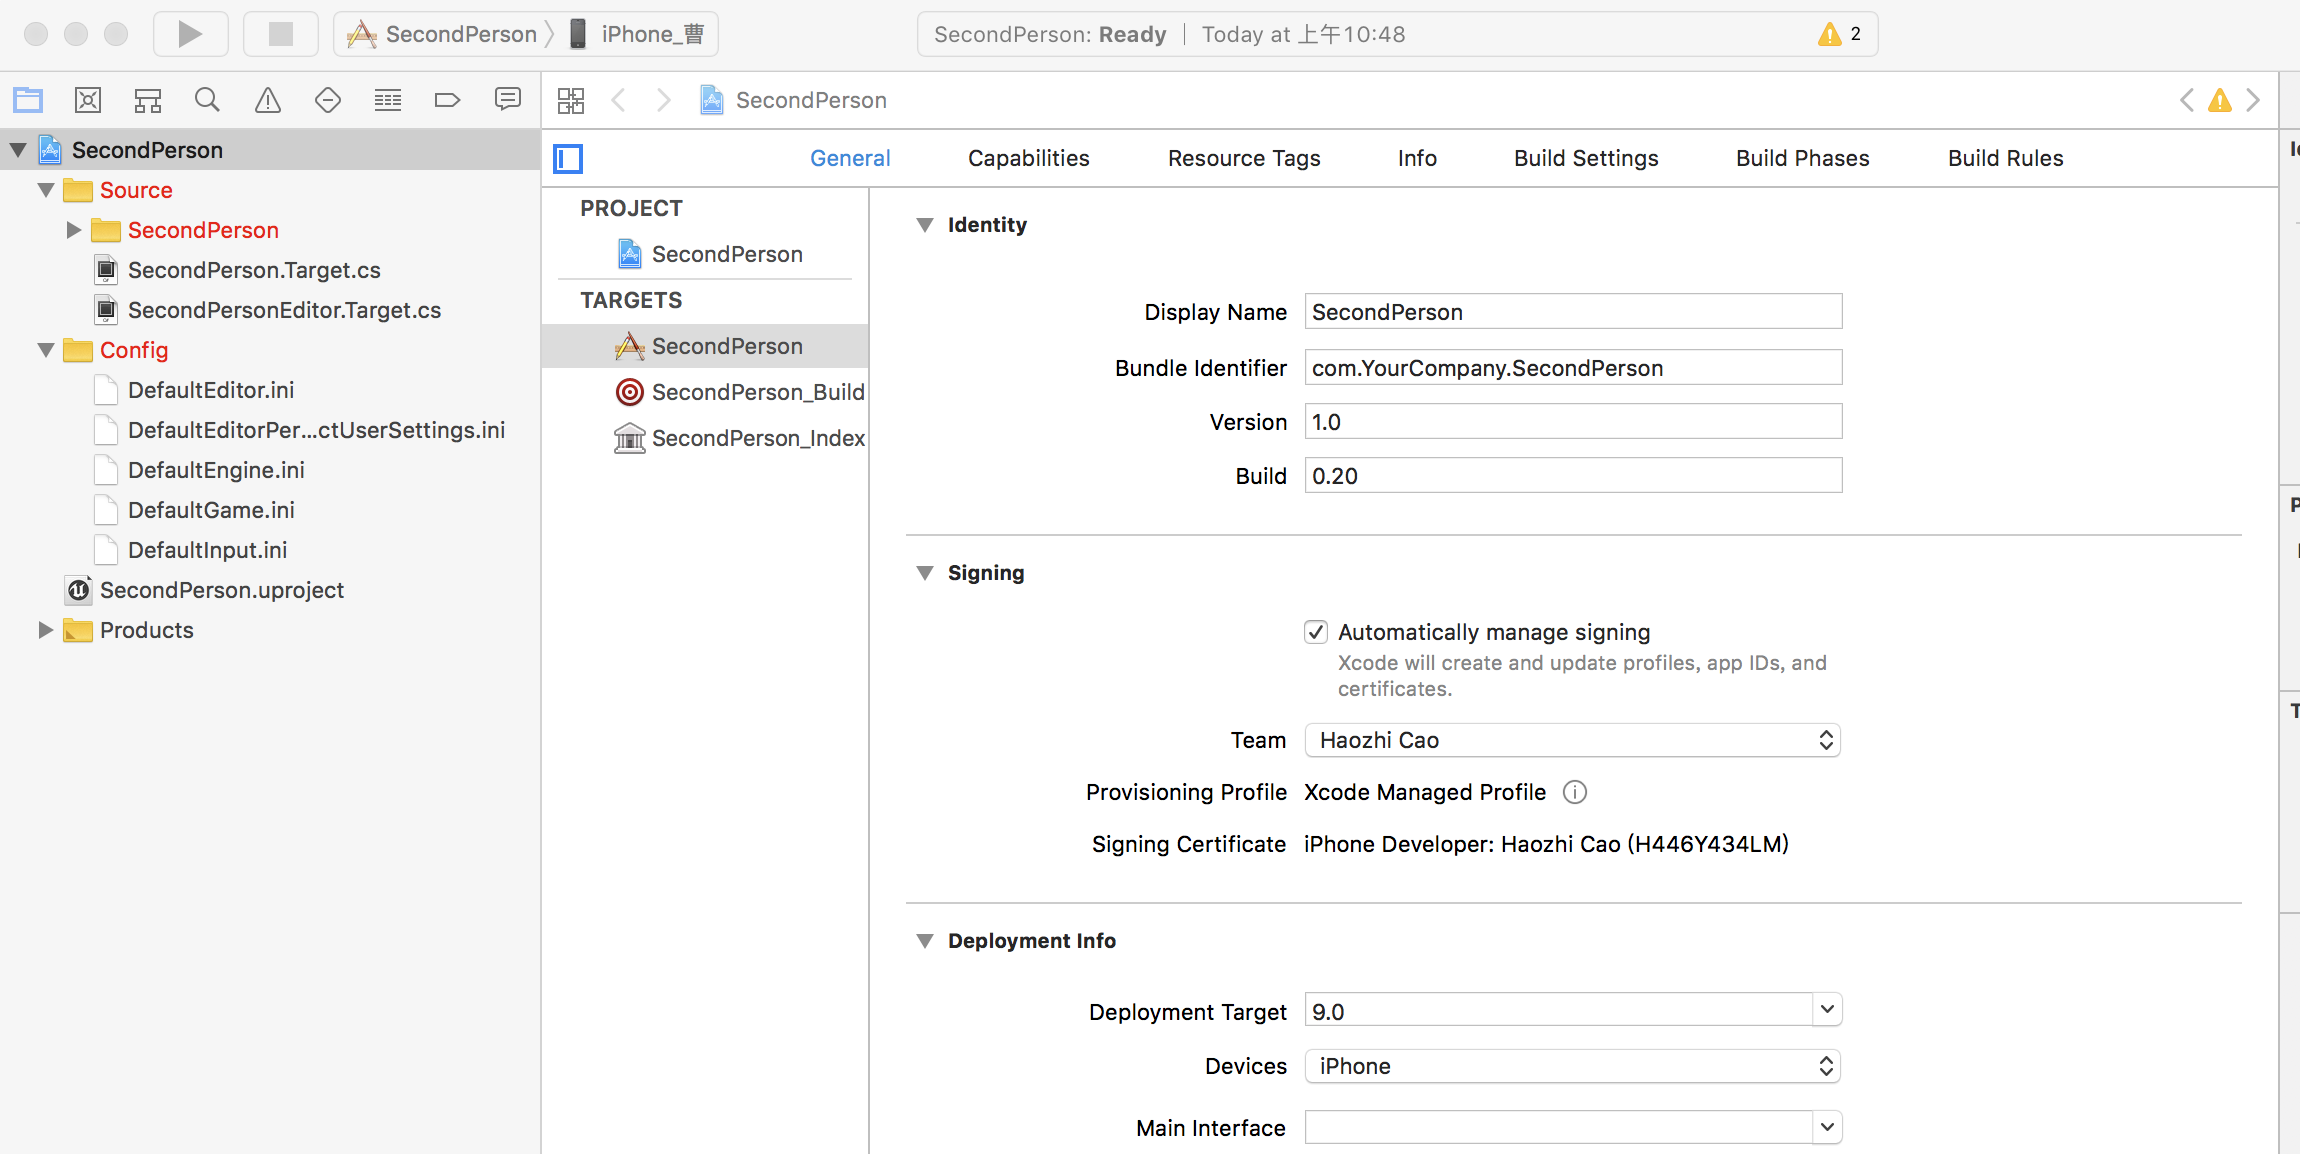Switch to the General tab

pos(850,158)
